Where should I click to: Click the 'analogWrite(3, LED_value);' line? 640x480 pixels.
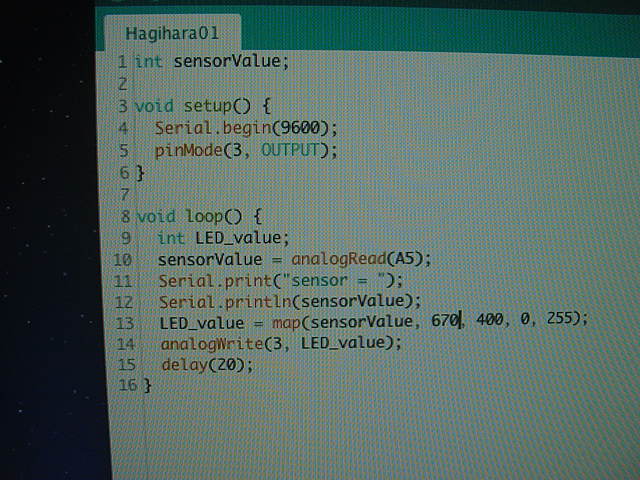281,343
